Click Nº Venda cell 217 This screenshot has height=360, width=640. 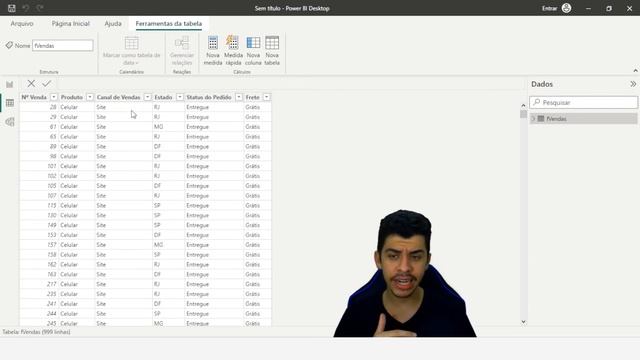(39, 284)
